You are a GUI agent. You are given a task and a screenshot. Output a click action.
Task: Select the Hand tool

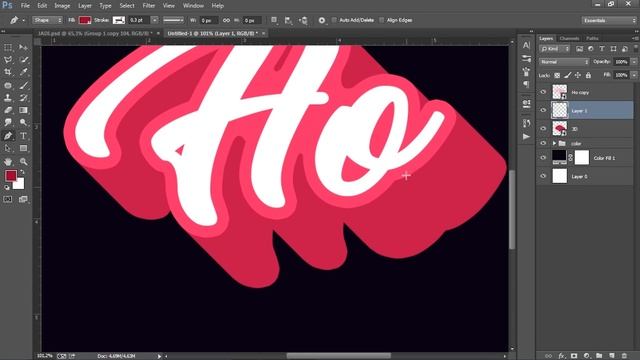(8, 162)
